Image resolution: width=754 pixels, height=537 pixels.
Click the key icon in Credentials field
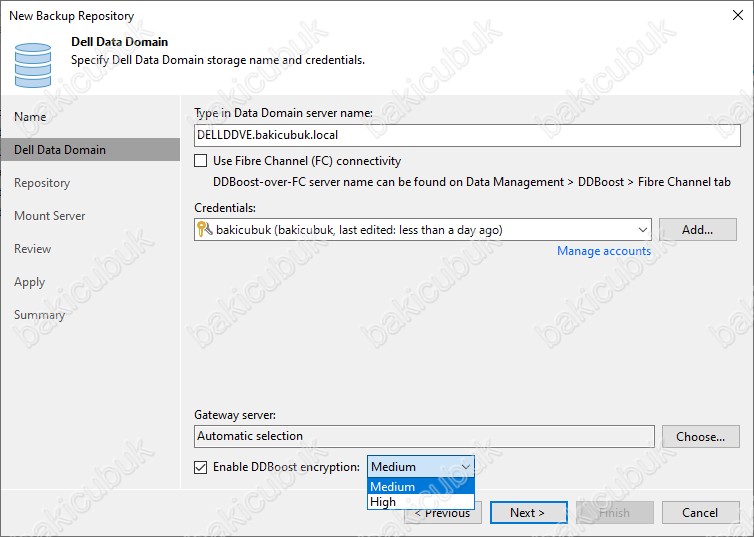point(204,229)
